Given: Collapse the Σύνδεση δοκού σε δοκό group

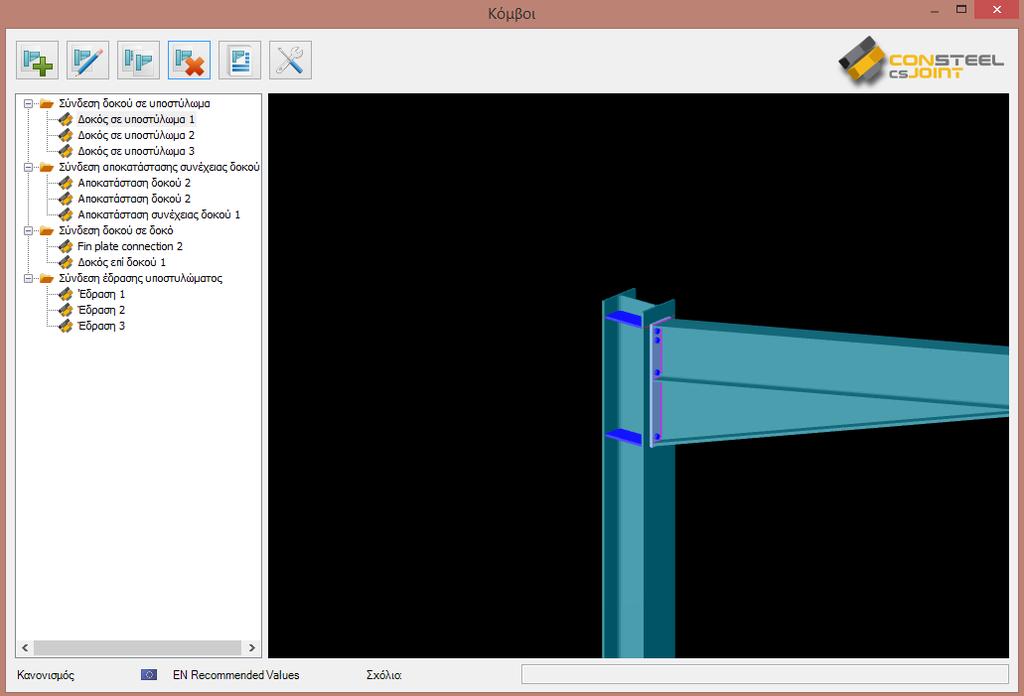Looking at the screenshot, I should pos(28,230).
